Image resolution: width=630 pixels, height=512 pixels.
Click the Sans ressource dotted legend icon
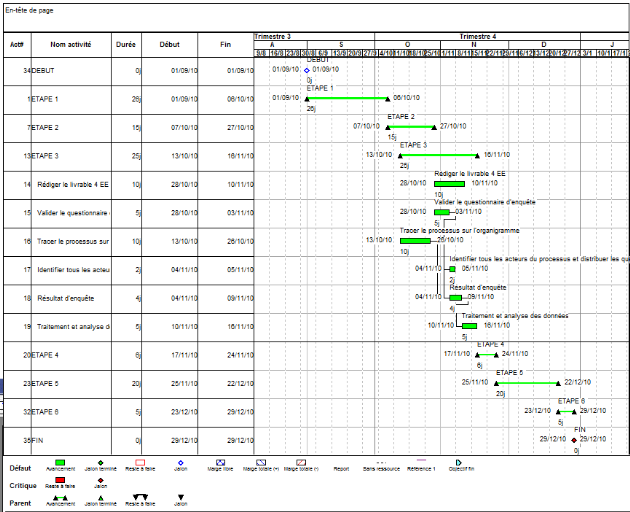(x=381, y=463)
